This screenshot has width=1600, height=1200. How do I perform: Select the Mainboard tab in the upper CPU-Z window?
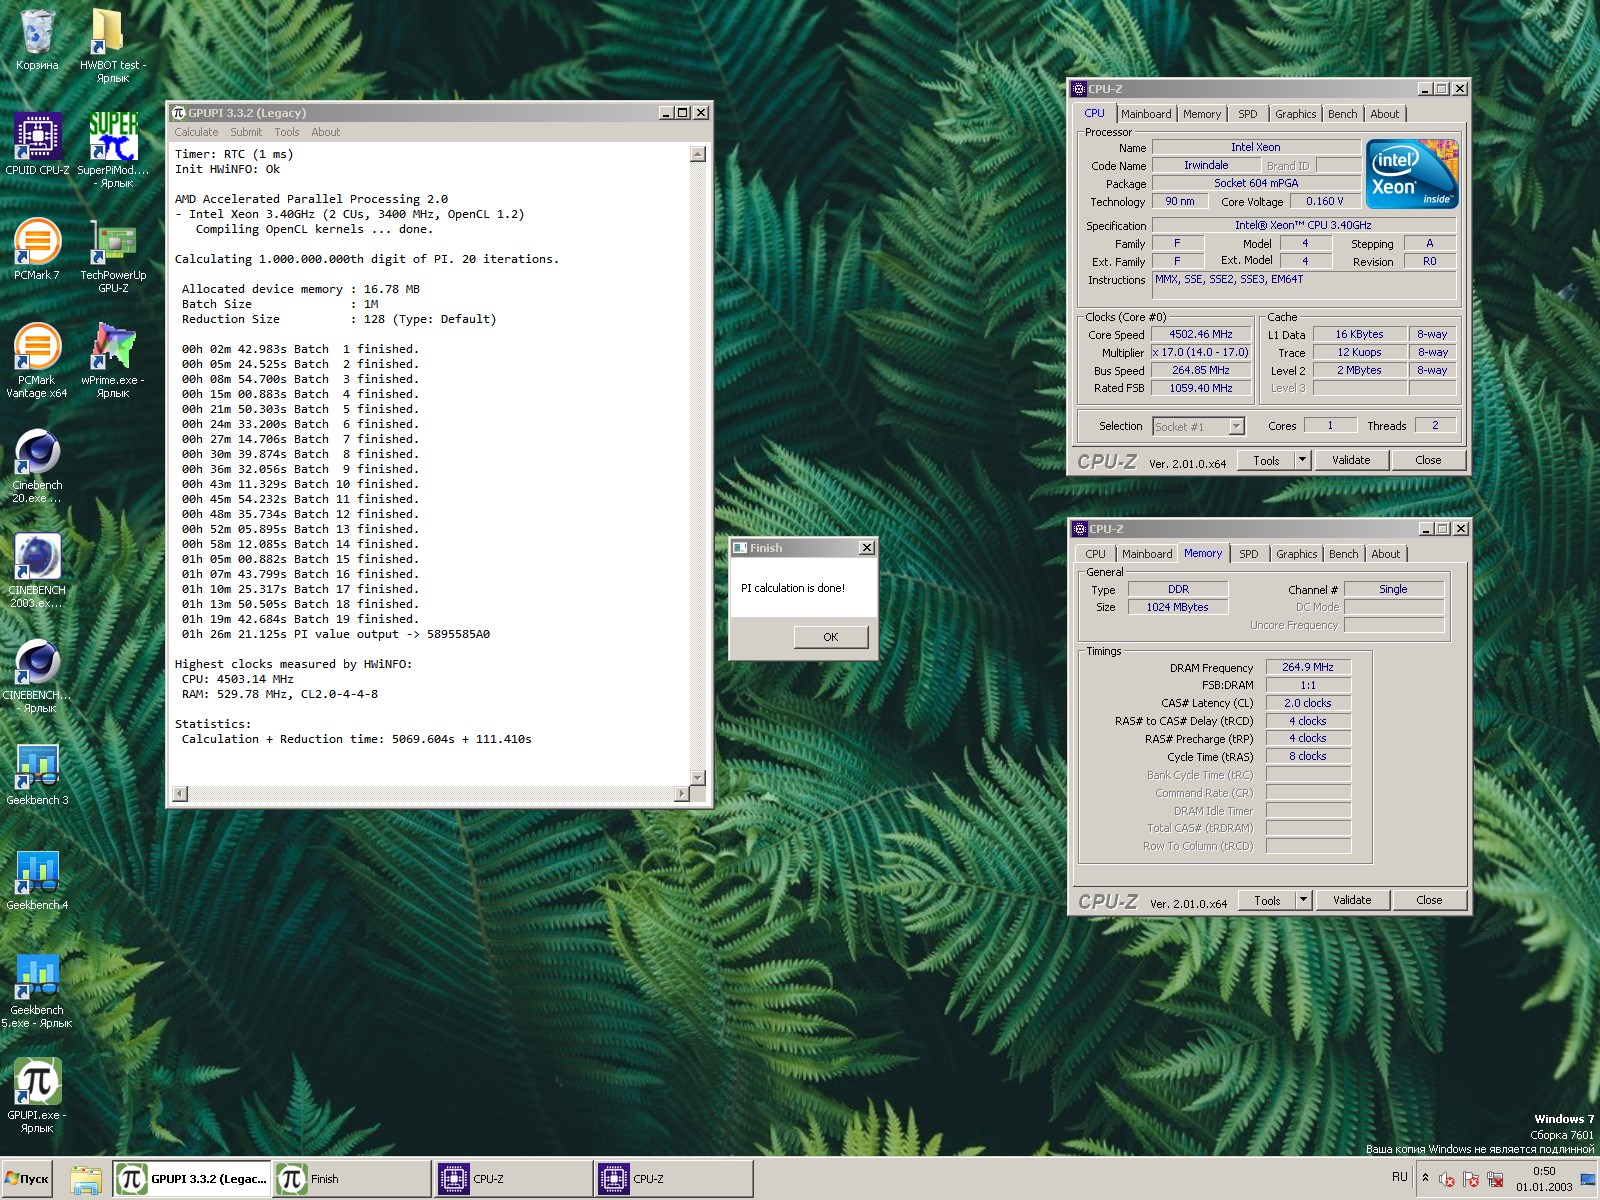coord(1146,114)
